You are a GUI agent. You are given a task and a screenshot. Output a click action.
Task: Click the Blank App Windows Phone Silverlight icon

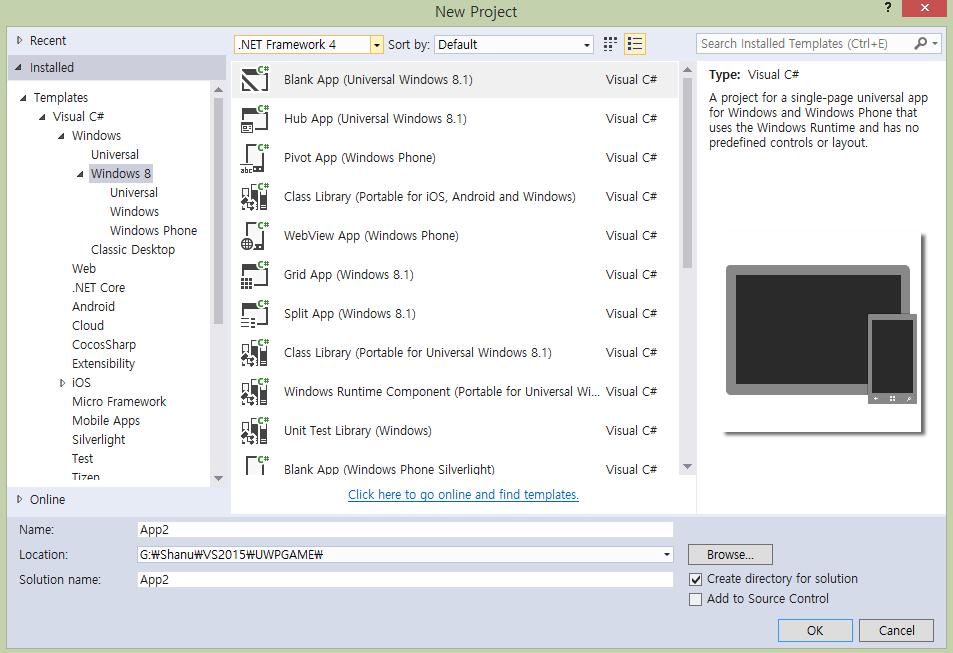click(x=255, y=465)
